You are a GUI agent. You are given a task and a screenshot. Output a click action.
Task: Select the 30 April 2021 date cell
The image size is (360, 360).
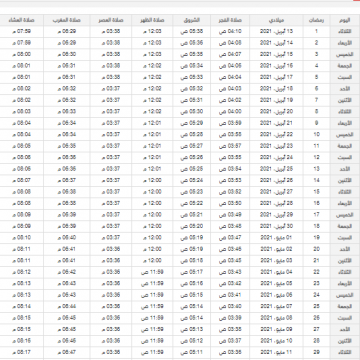point(276,226)
